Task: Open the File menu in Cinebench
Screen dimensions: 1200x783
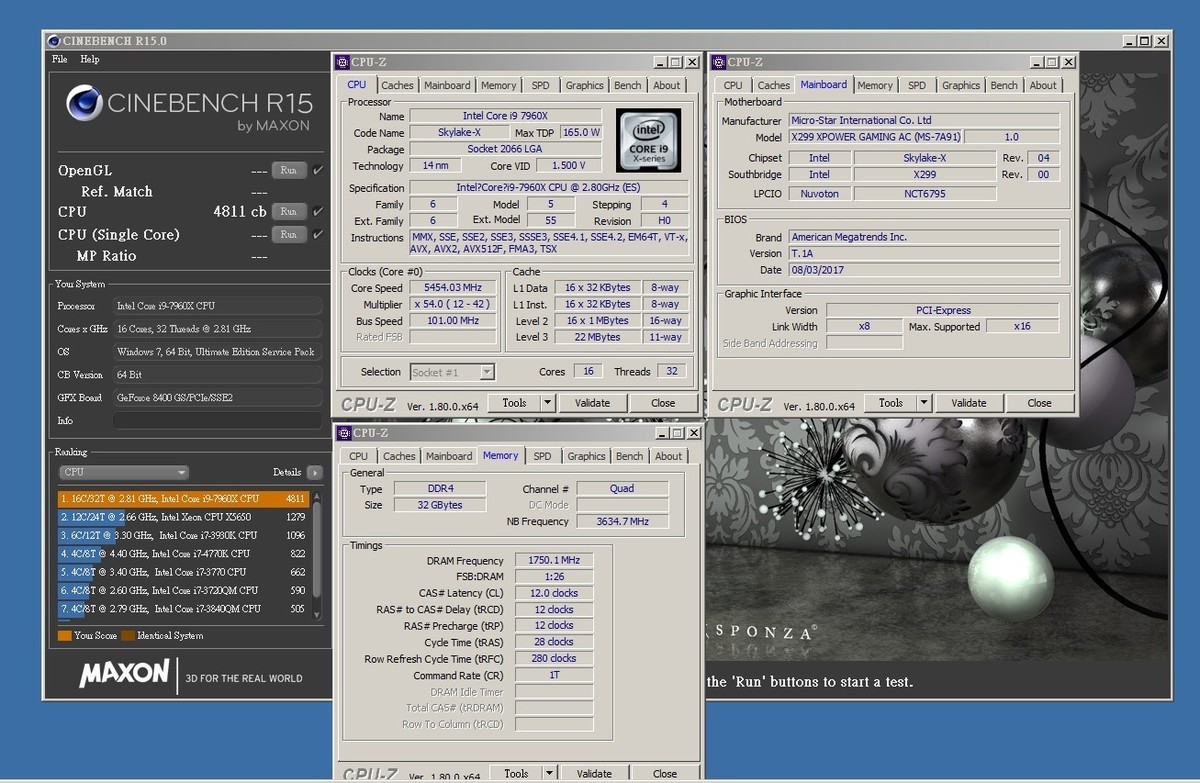Action: (x=58, y=59)
